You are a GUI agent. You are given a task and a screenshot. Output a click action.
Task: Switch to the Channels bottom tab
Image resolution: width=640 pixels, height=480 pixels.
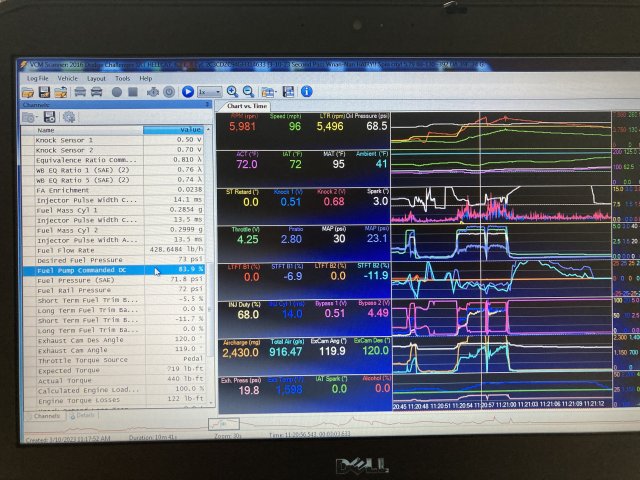(x=46, y=416)
